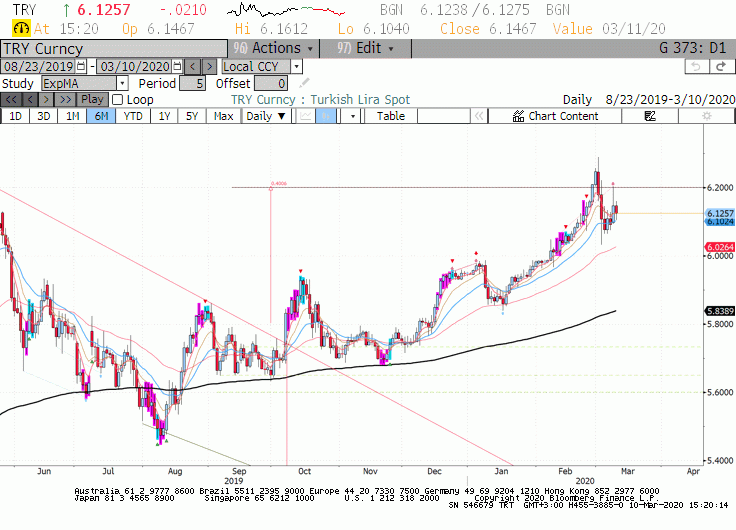
Task: Step back one with single-left playback arrow
Action: coord(30,100)
